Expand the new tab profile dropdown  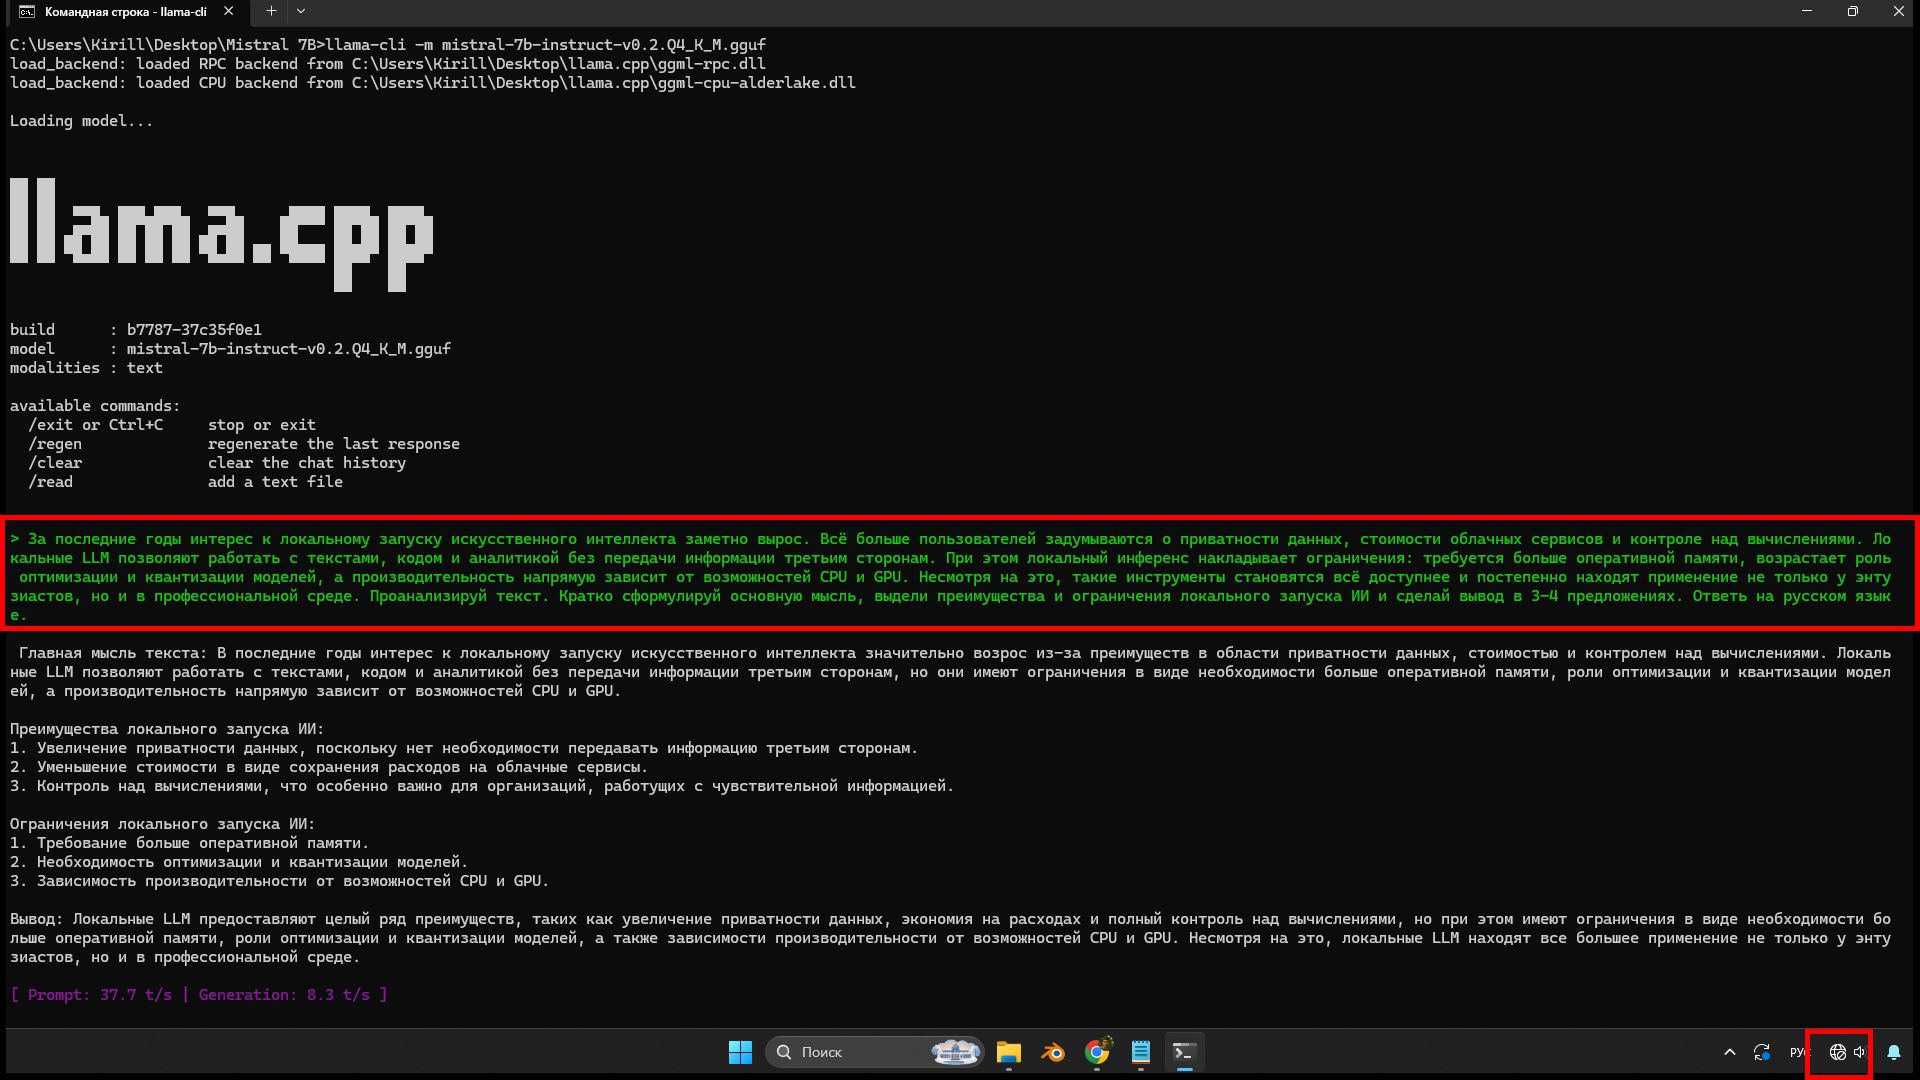point(301,11)
